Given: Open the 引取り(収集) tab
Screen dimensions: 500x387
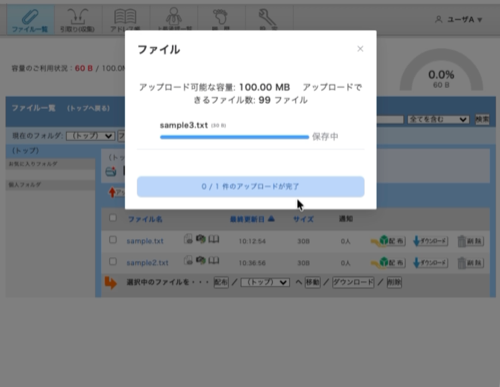Looking at the screenshot, I should coord(78,20).
